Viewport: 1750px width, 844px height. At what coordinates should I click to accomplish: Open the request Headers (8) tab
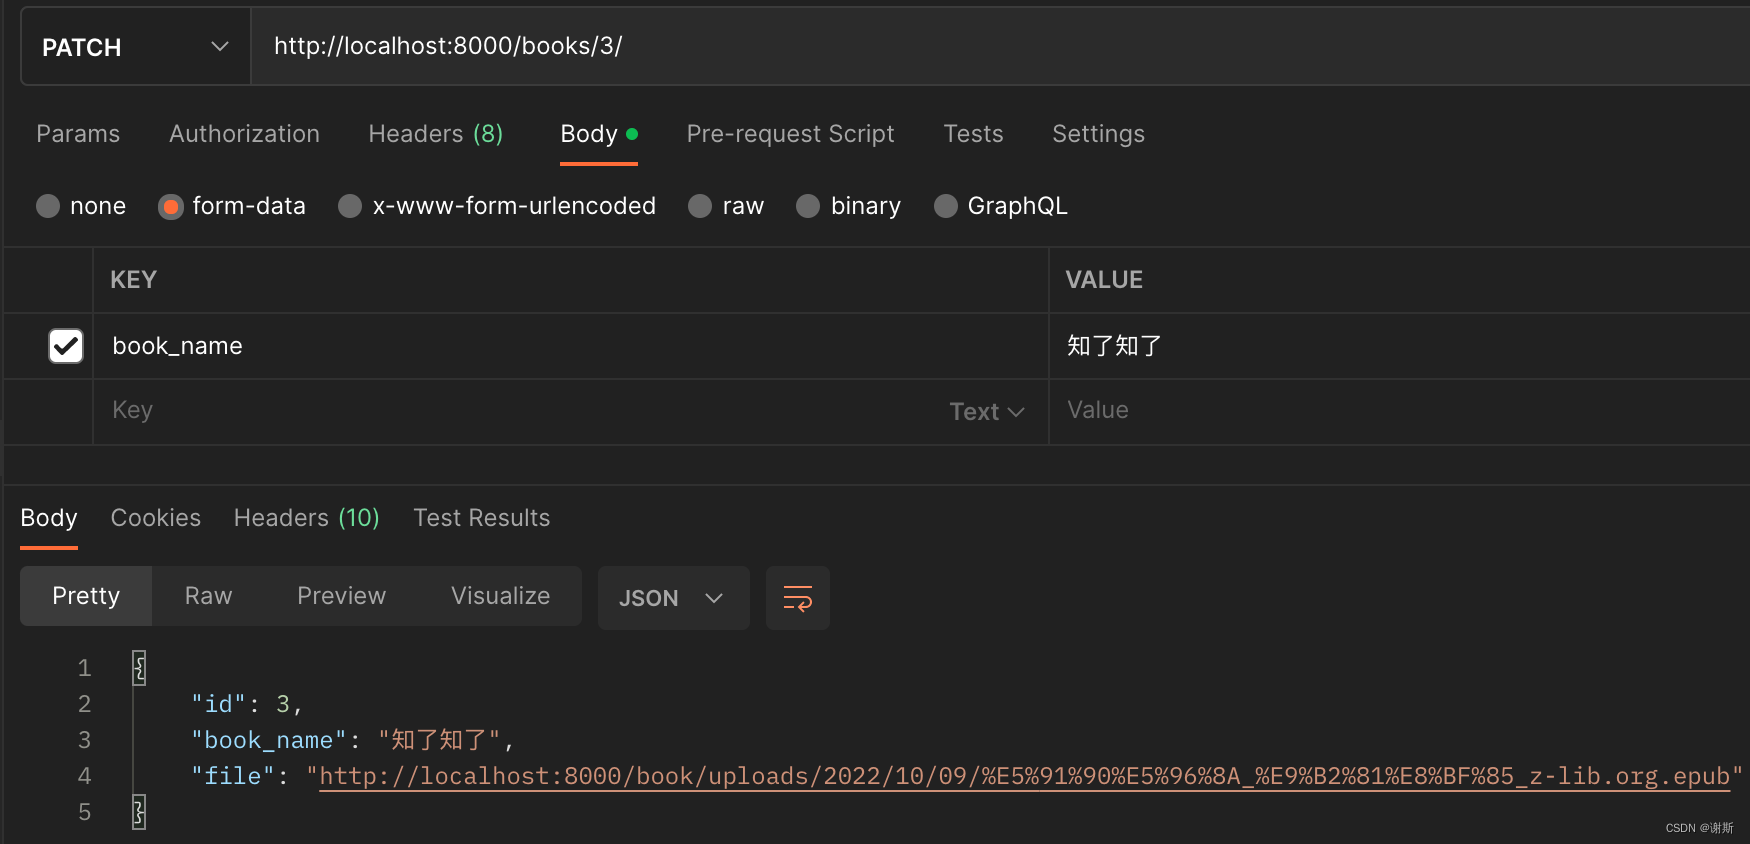pos(436,134)
